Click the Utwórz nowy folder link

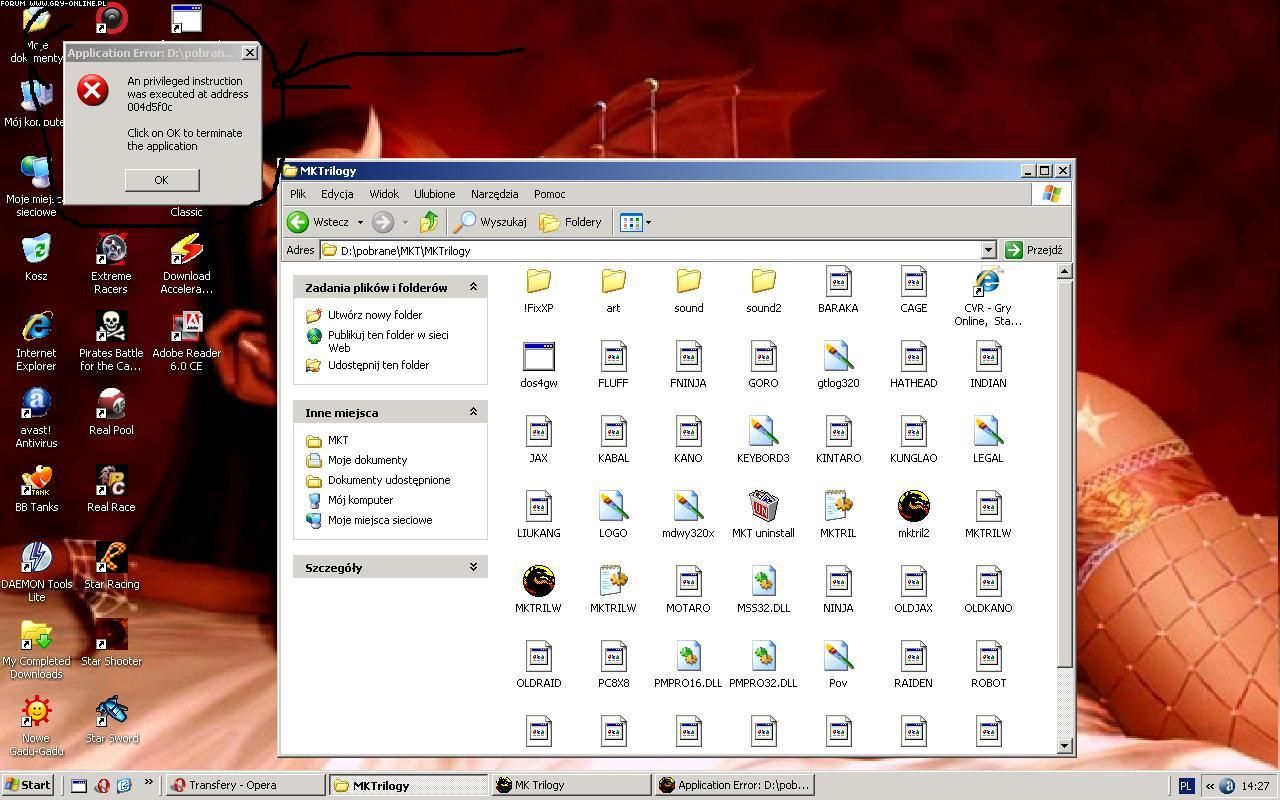tap(374, 315)
